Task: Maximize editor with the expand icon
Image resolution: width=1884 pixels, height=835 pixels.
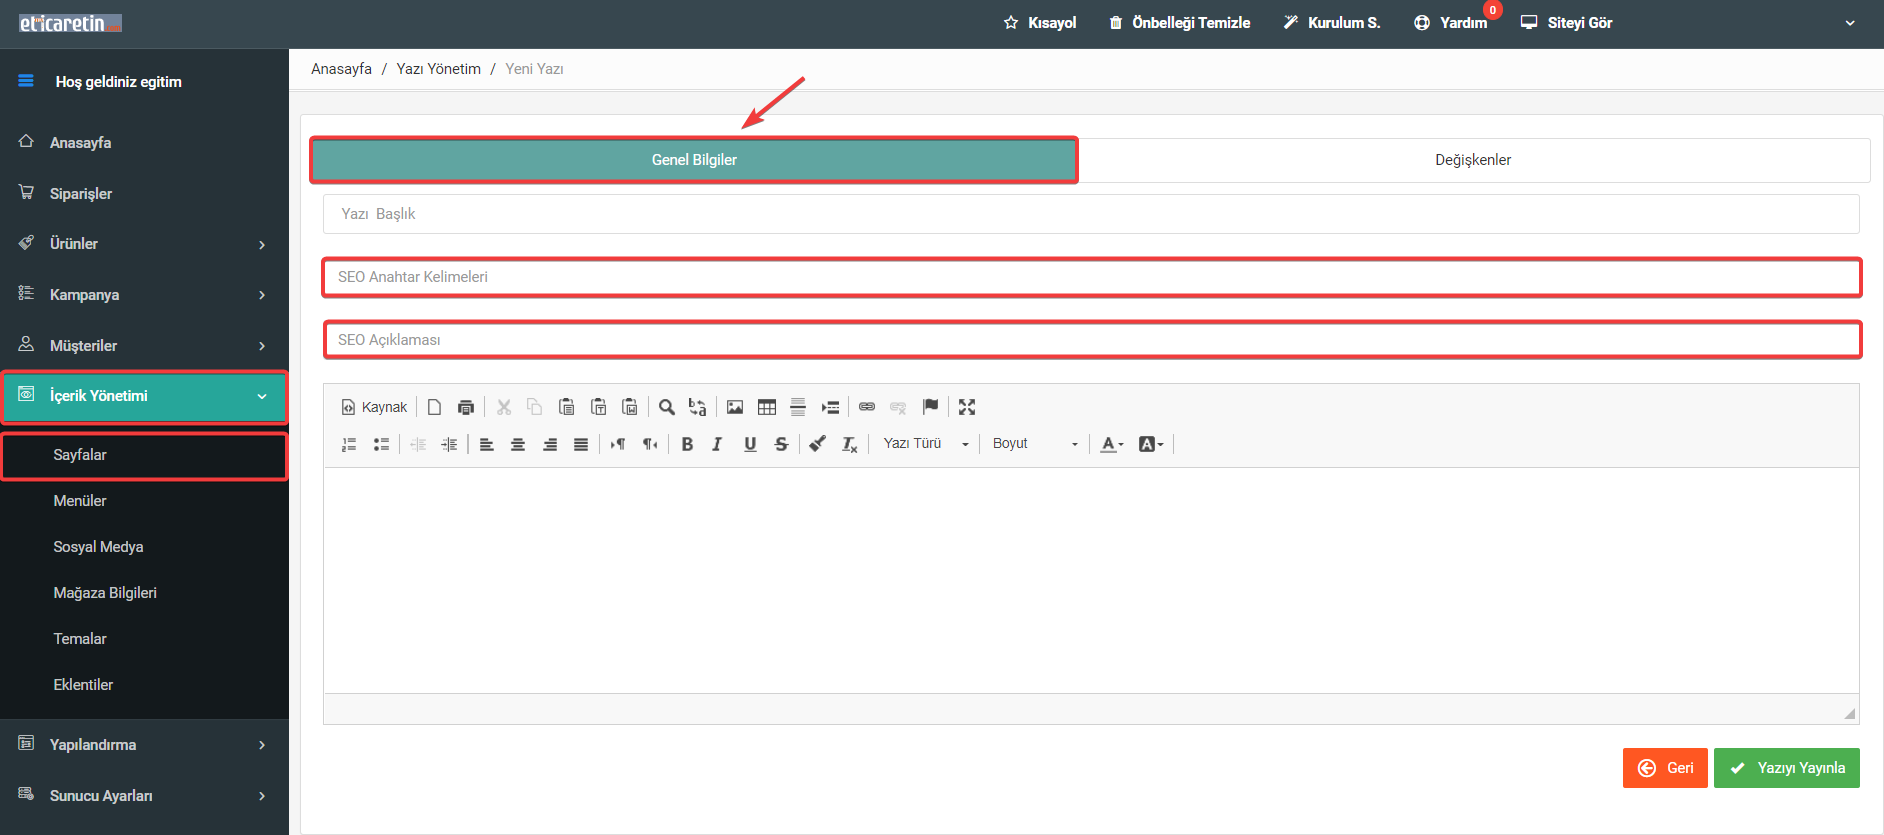Action: (967, 407)
